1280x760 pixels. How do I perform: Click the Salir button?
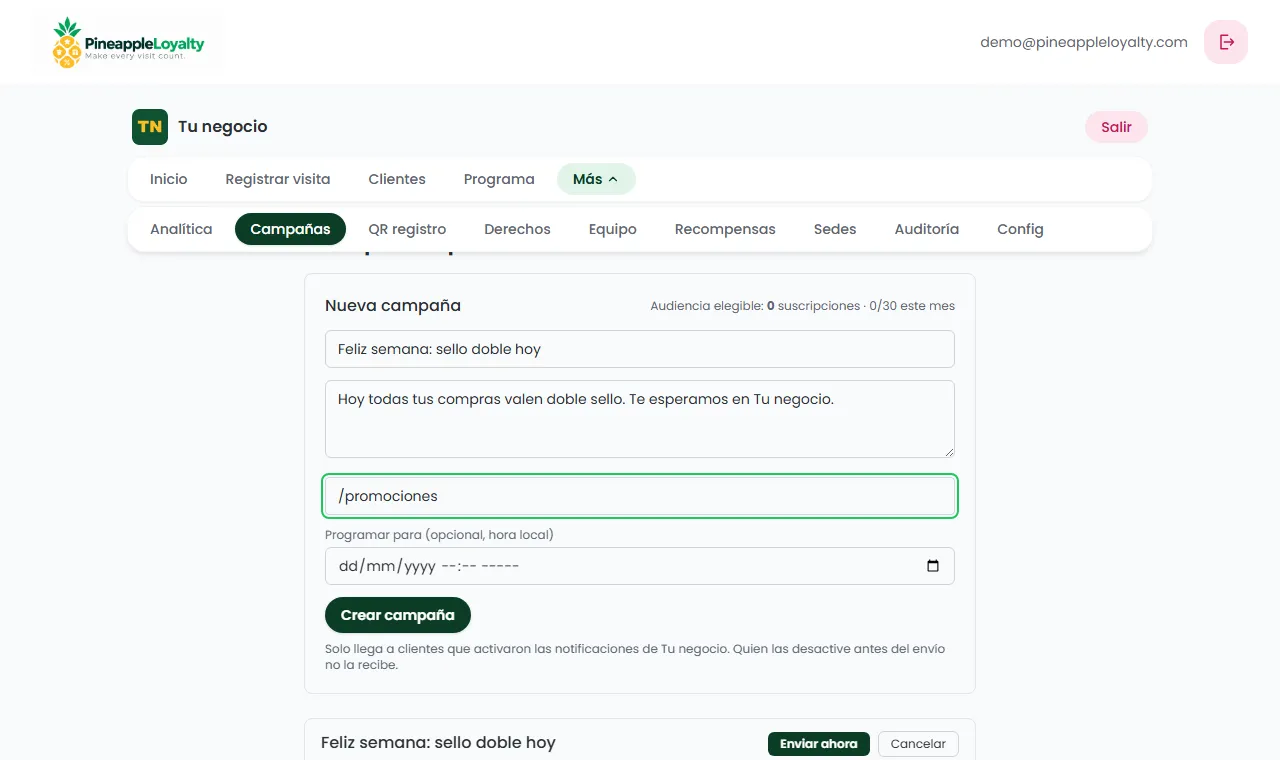click(1116, 127)
